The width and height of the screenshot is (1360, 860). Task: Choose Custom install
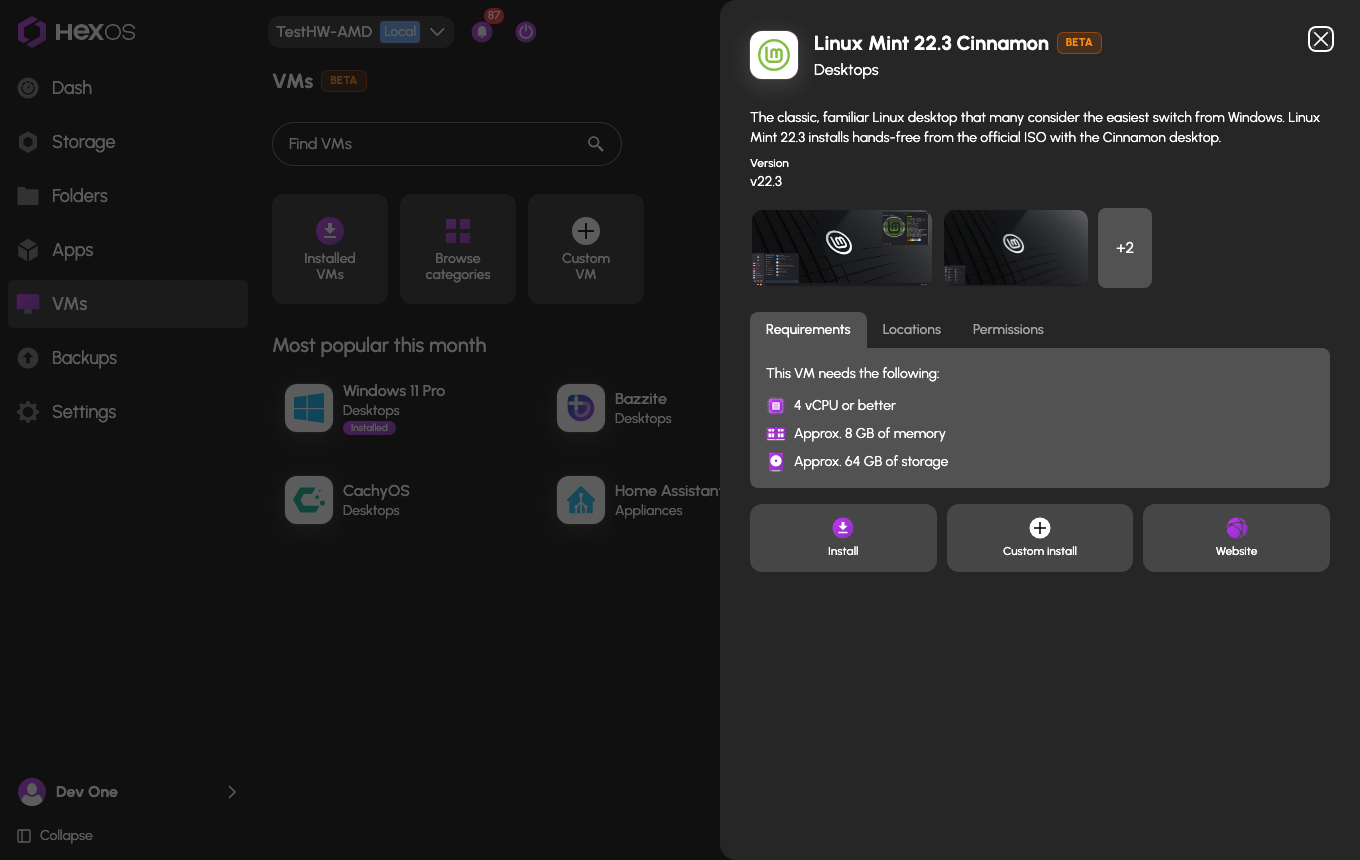point(1040,538)
